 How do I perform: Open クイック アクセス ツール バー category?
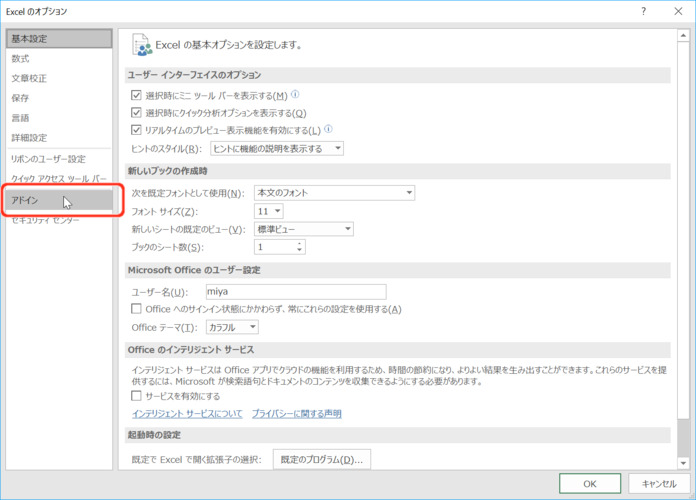point(59,179)
